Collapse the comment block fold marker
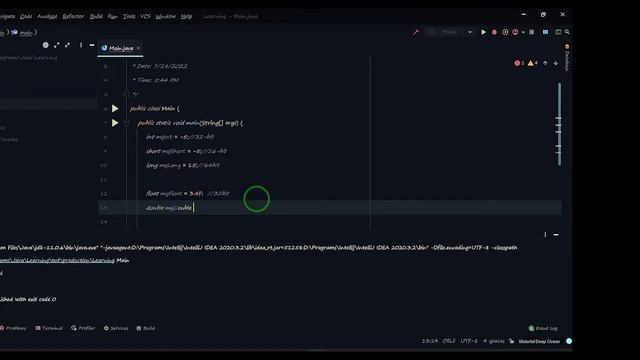This screenshot has height=360, width=640. (126, 94)
